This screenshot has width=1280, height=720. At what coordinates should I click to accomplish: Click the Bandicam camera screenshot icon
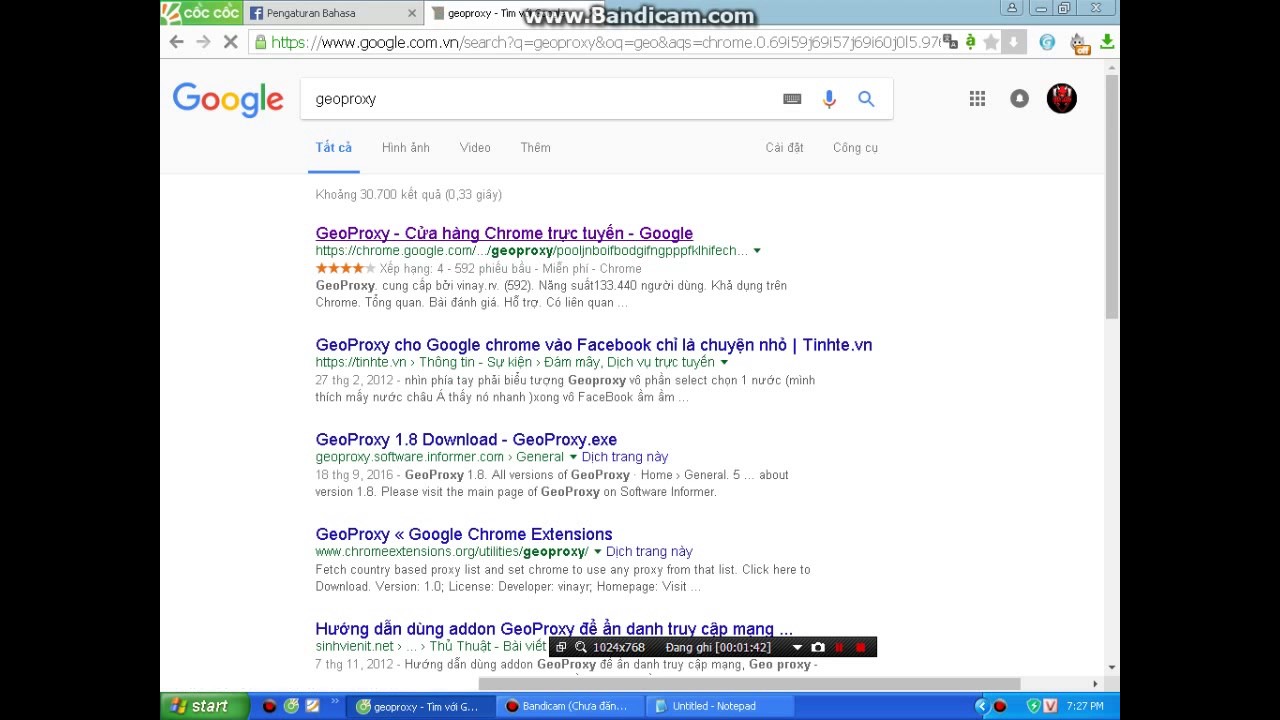click(x=818, y=647)
